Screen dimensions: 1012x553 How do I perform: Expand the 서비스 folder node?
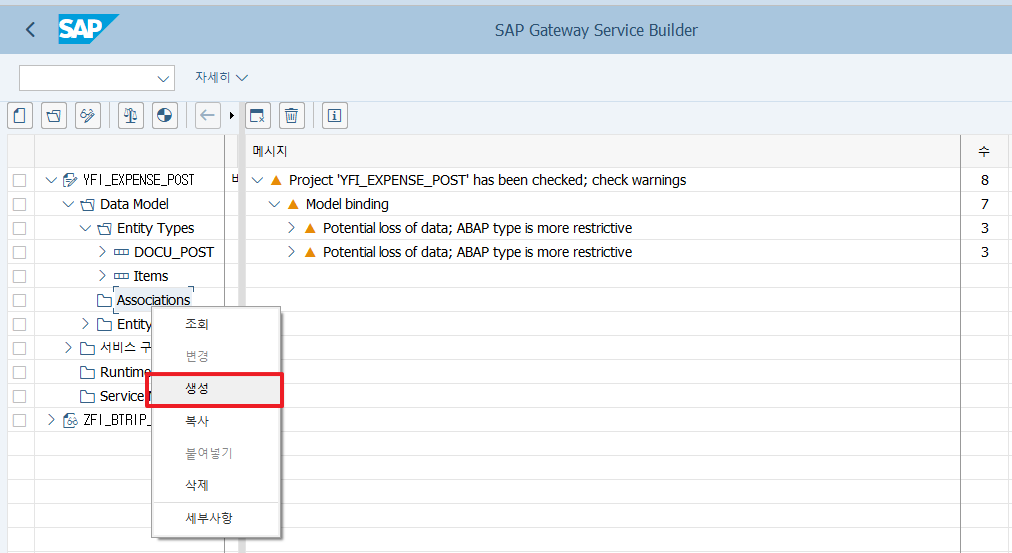(68, 348)
